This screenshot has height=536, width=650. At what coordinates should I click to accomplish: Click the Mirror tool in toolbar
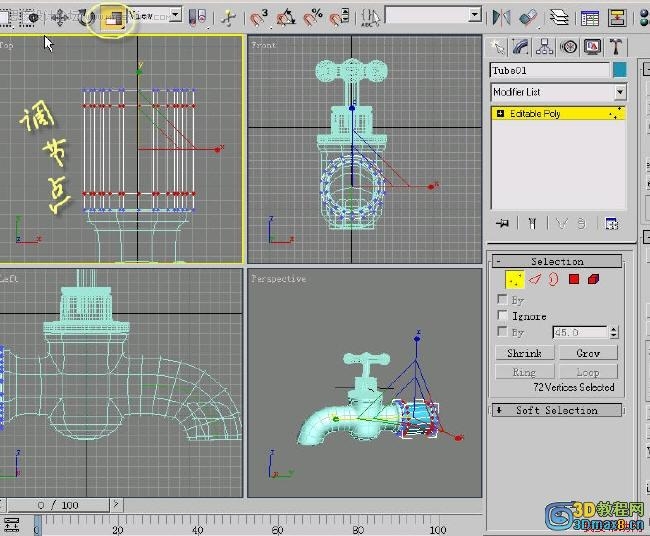tap(499, 17)
